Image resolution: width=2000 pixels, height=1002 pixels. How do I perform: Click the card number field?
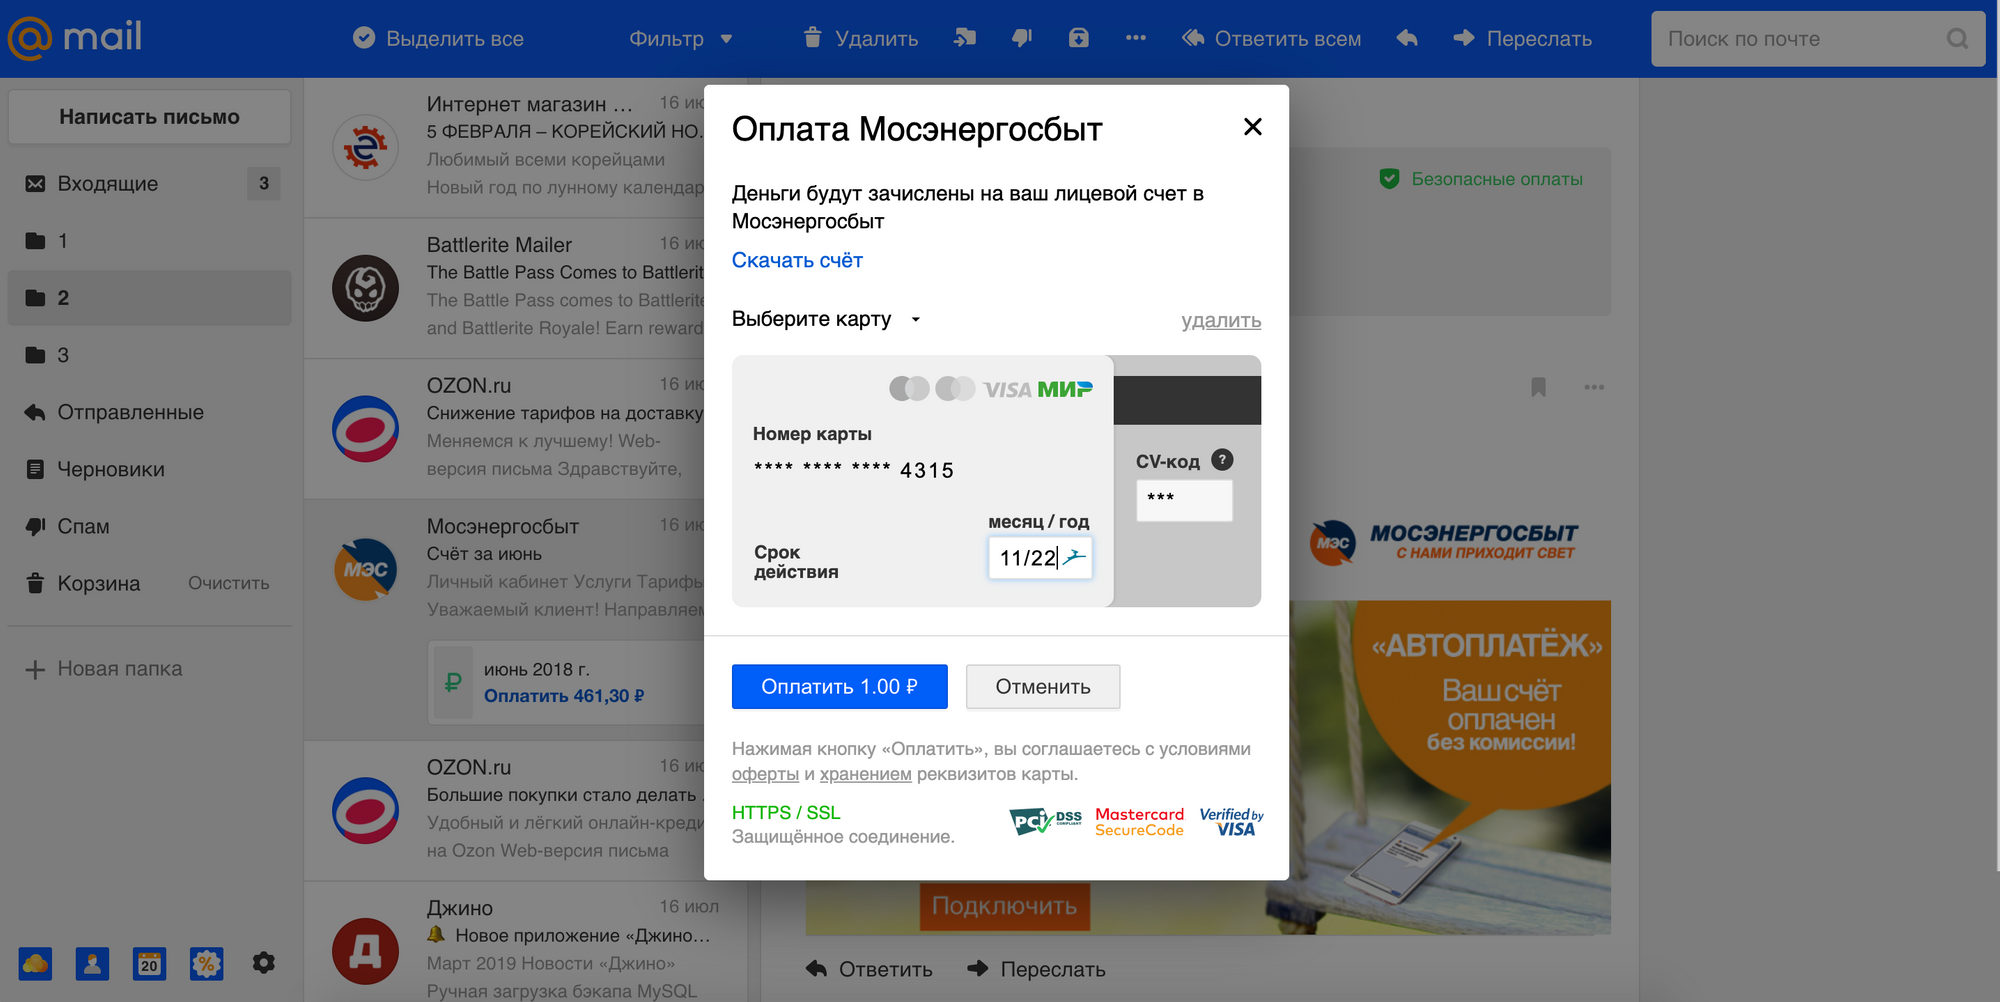(x=853, y=470)
